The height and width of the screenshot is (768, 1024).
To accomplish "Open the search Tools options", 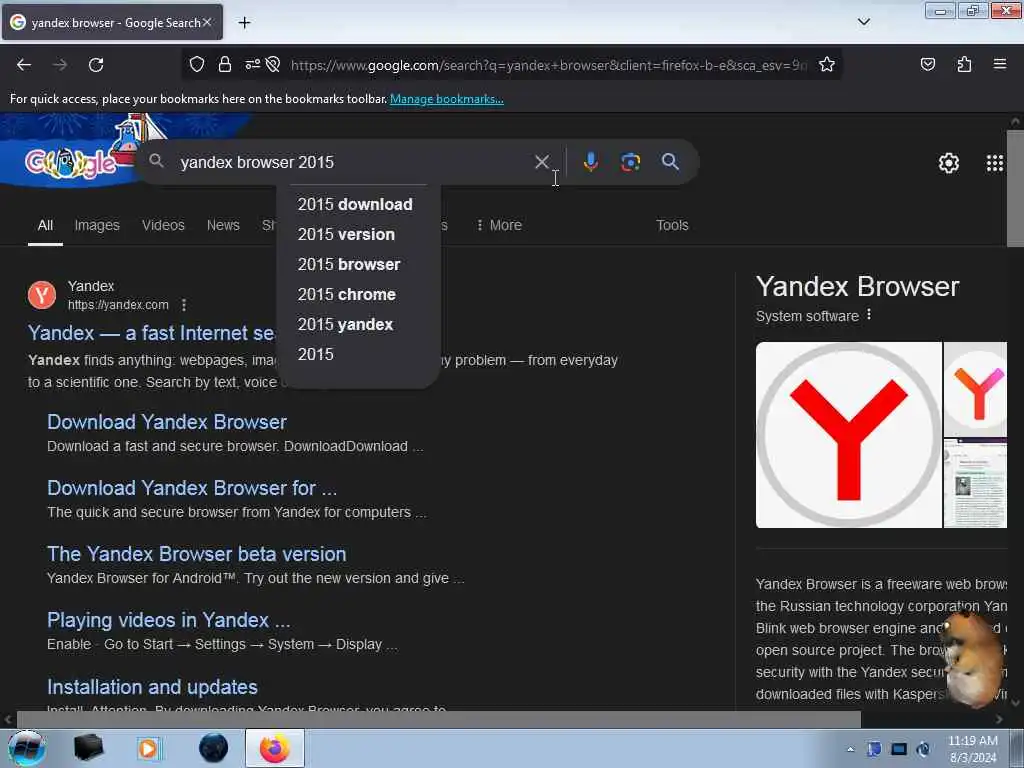I will tap(672, 225).
